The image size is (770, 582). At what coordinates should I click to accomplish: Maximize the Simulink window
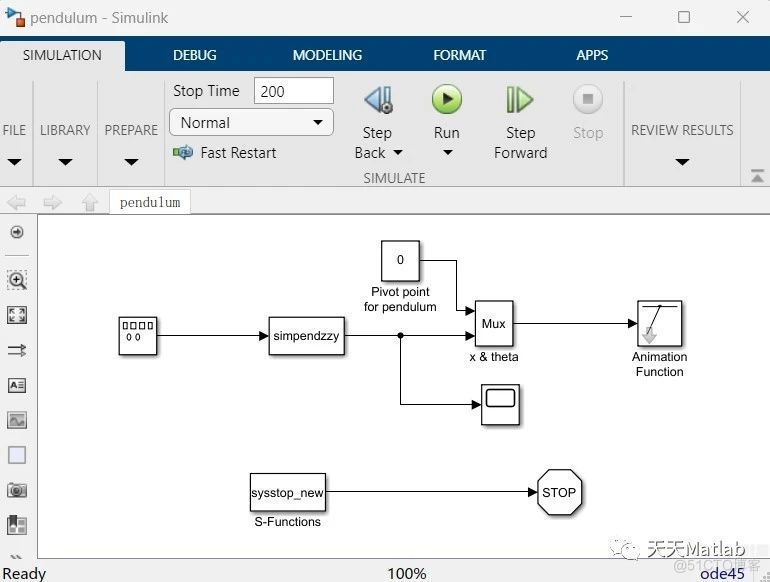pyautogui.click(x=684, y=17)
